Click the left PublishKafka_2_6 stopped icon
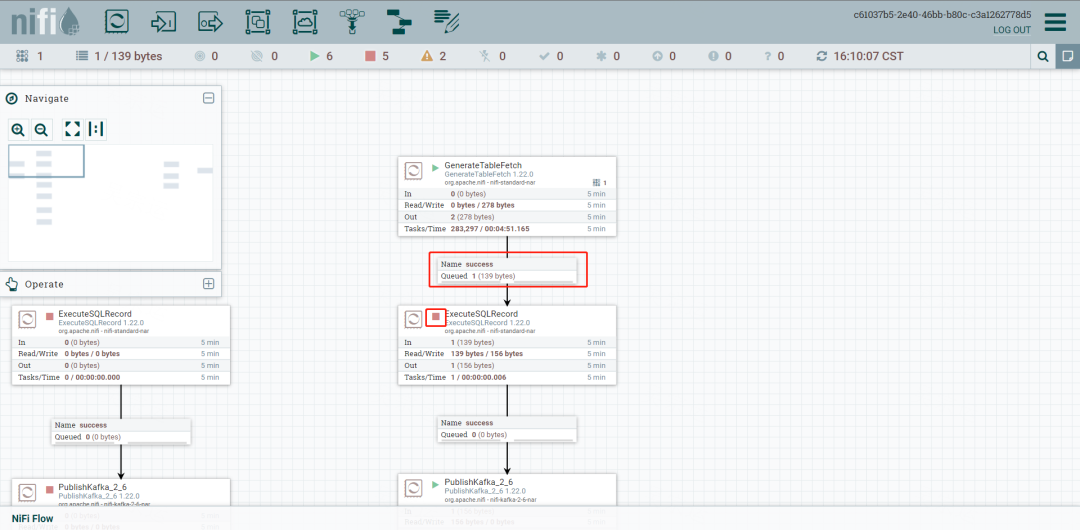This screenshot has height=530, width=1080. point(50,489)
